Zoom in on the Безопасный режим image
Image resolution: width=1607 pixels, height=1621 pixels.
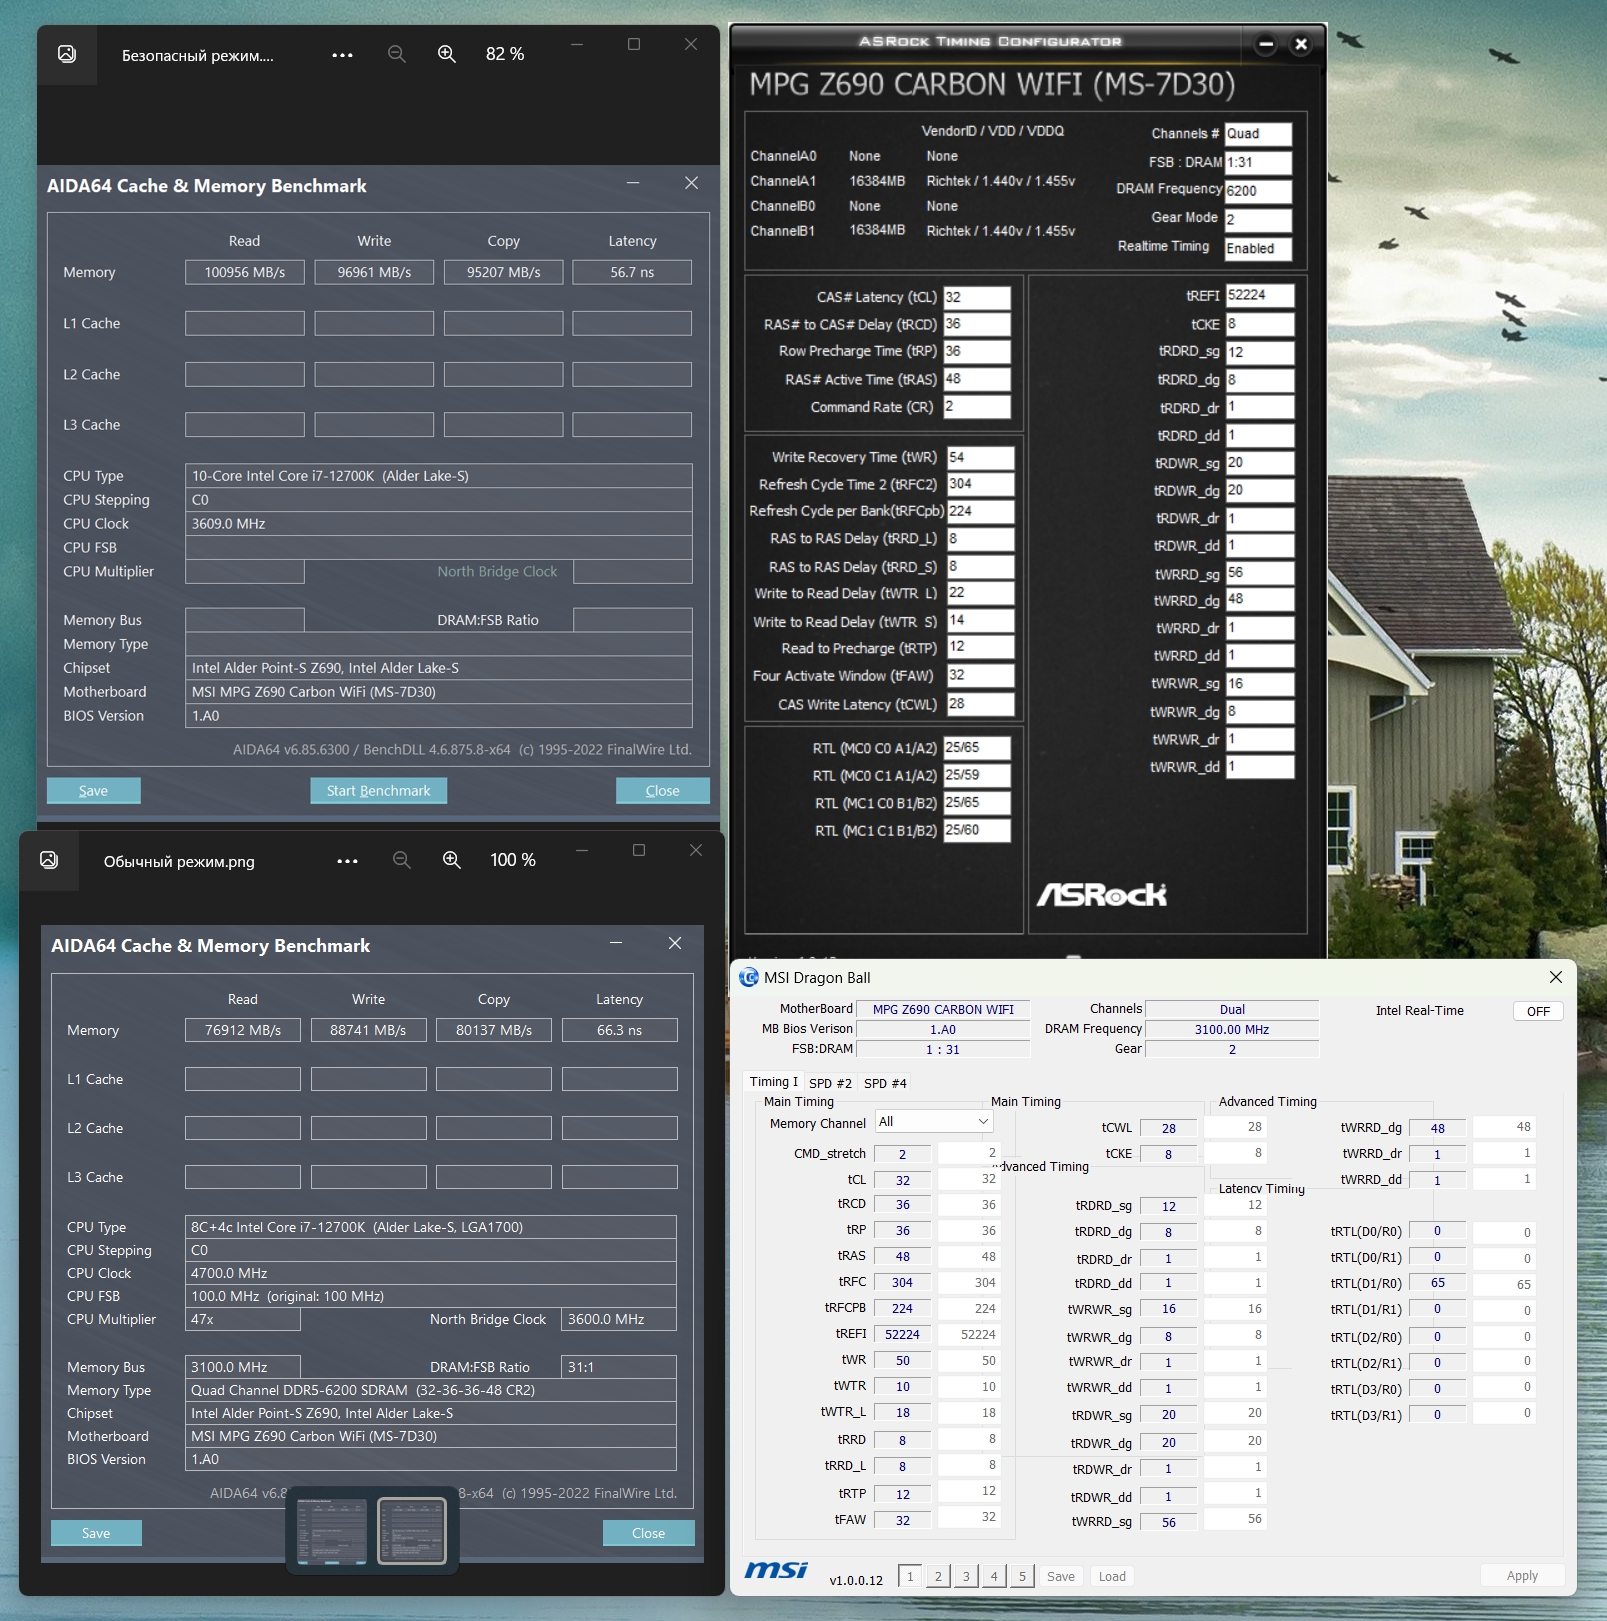(x=447, y=54)
